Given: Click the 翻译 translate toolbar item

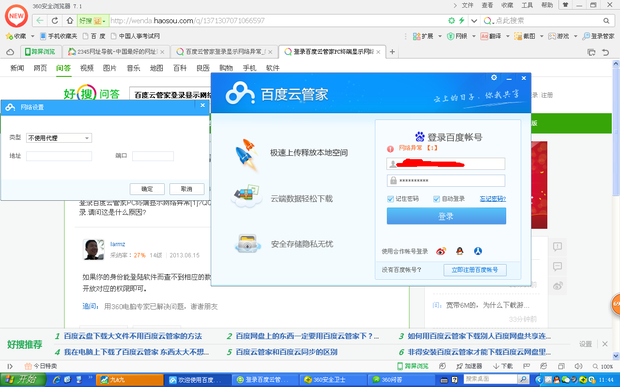Looking at the screenshot, I should click(491, 36).
